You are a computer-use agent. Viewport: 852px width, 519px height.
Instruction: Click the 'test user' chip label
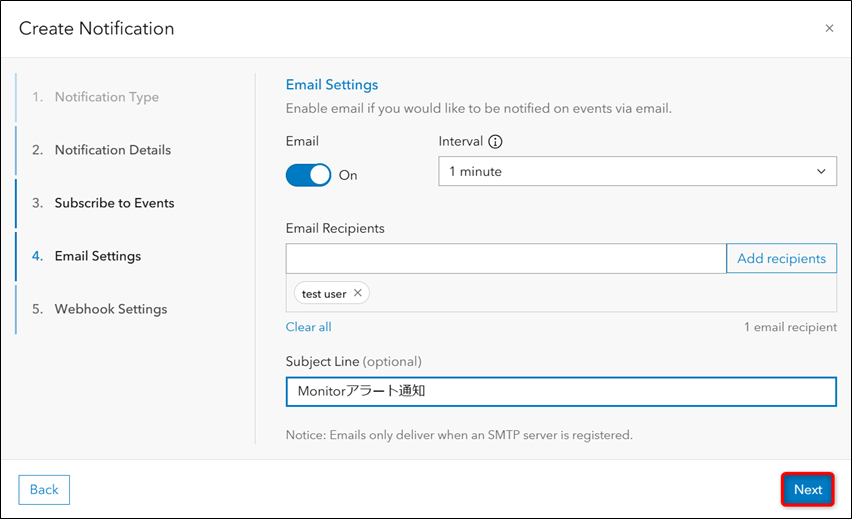(x=324, y=294)
